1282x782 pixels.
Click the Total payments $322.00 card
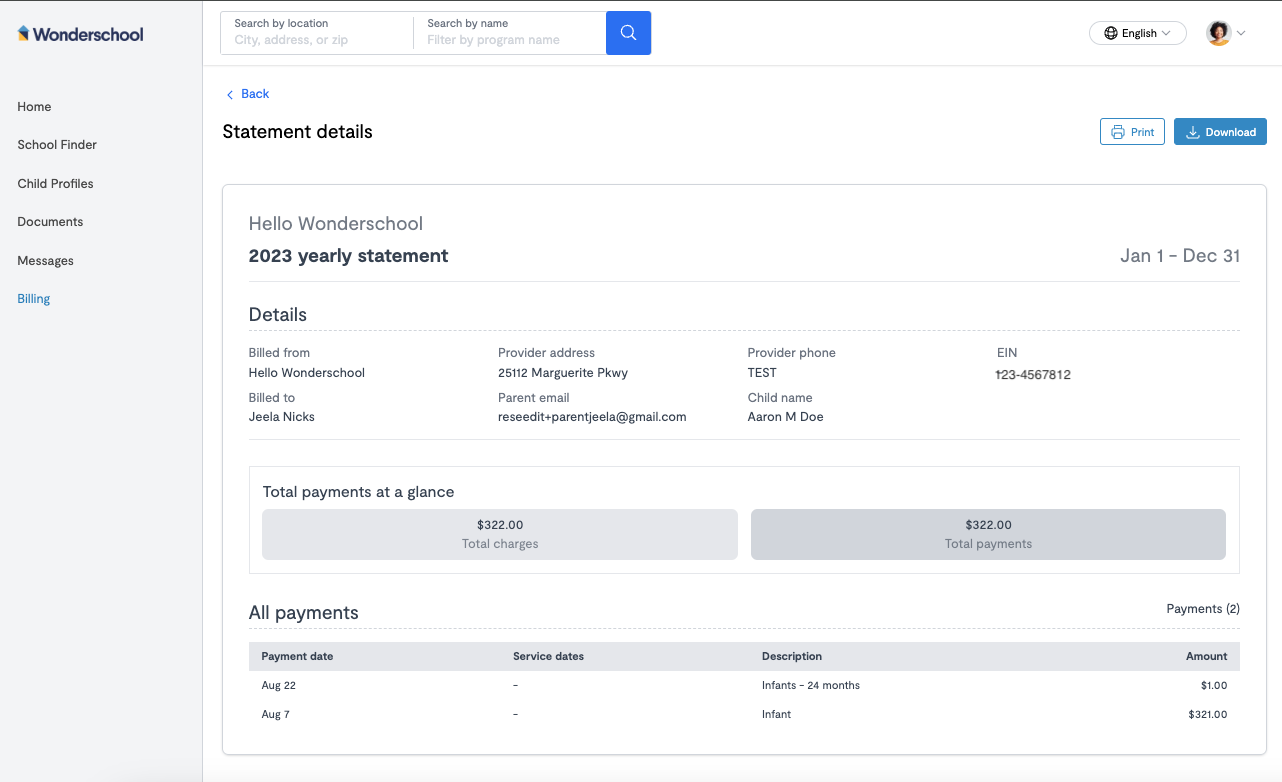point(988,534)
